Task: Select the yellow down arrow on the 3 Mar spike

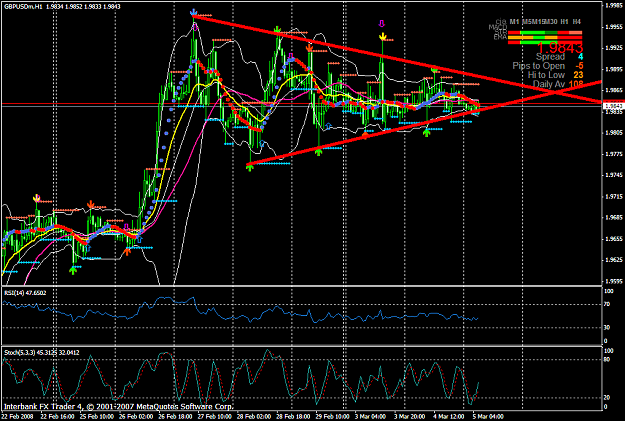Action: [x=383, y=37]
